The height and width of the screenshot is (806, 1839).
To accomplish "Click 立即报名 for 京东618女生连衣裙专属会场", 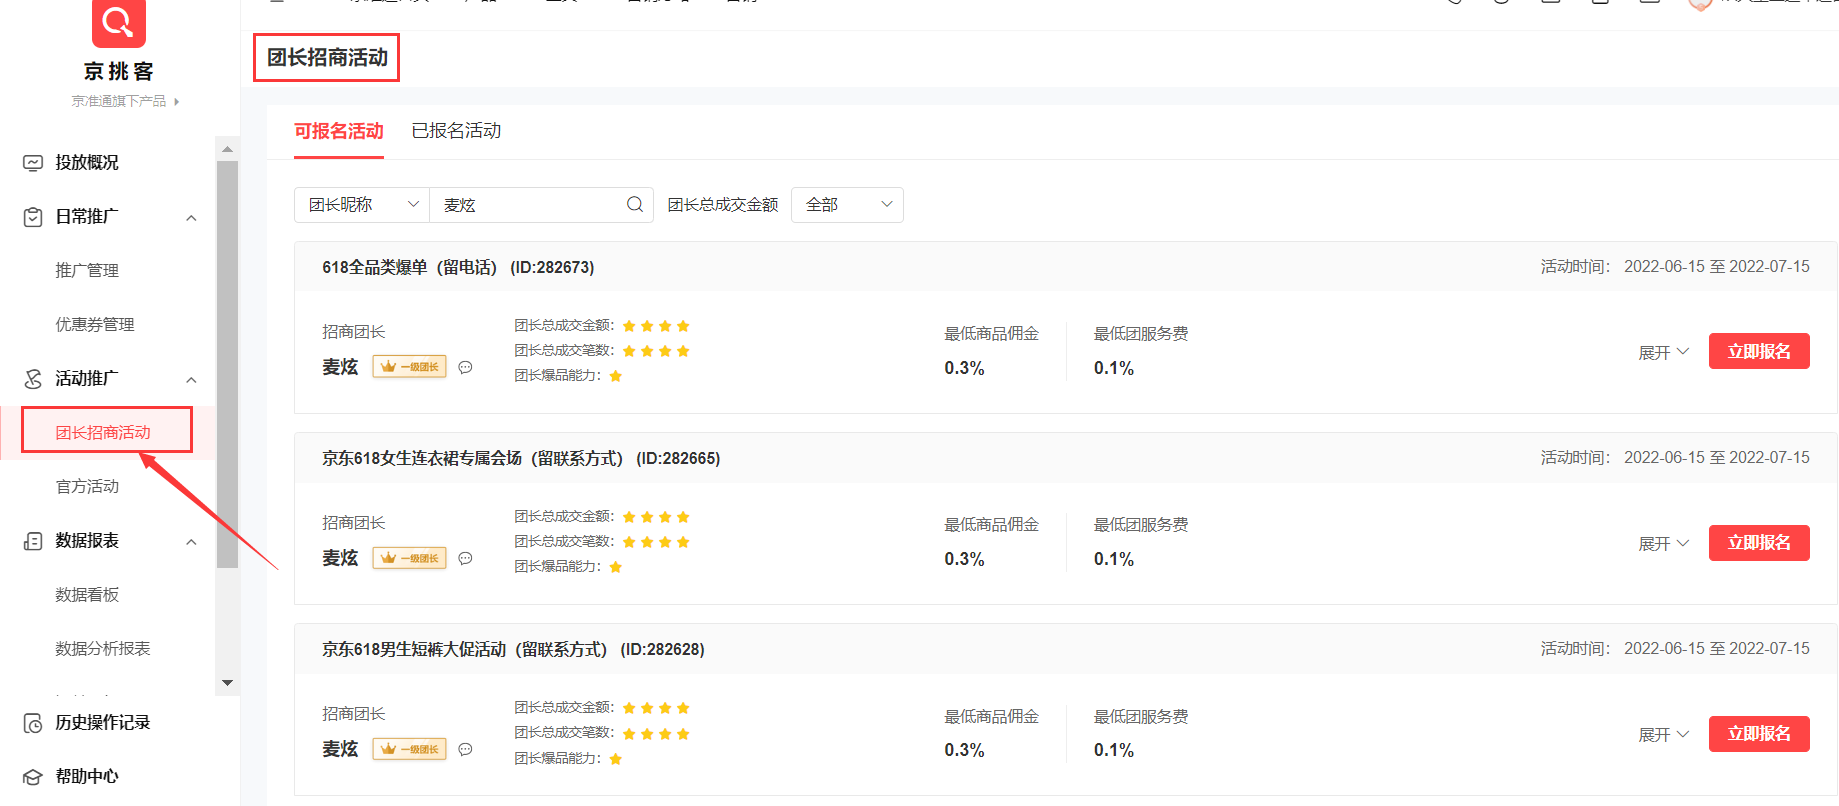I will tap(1759, 543).
